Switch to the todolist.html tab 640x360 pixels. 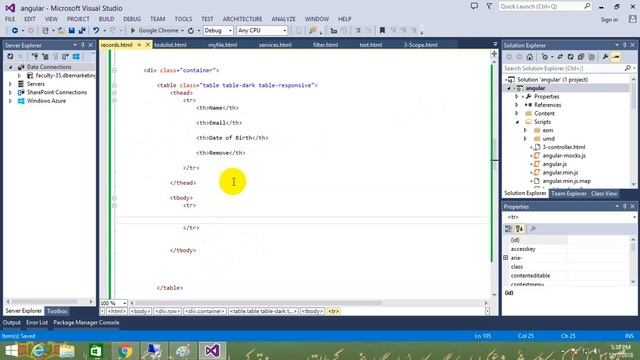point(170,45)
